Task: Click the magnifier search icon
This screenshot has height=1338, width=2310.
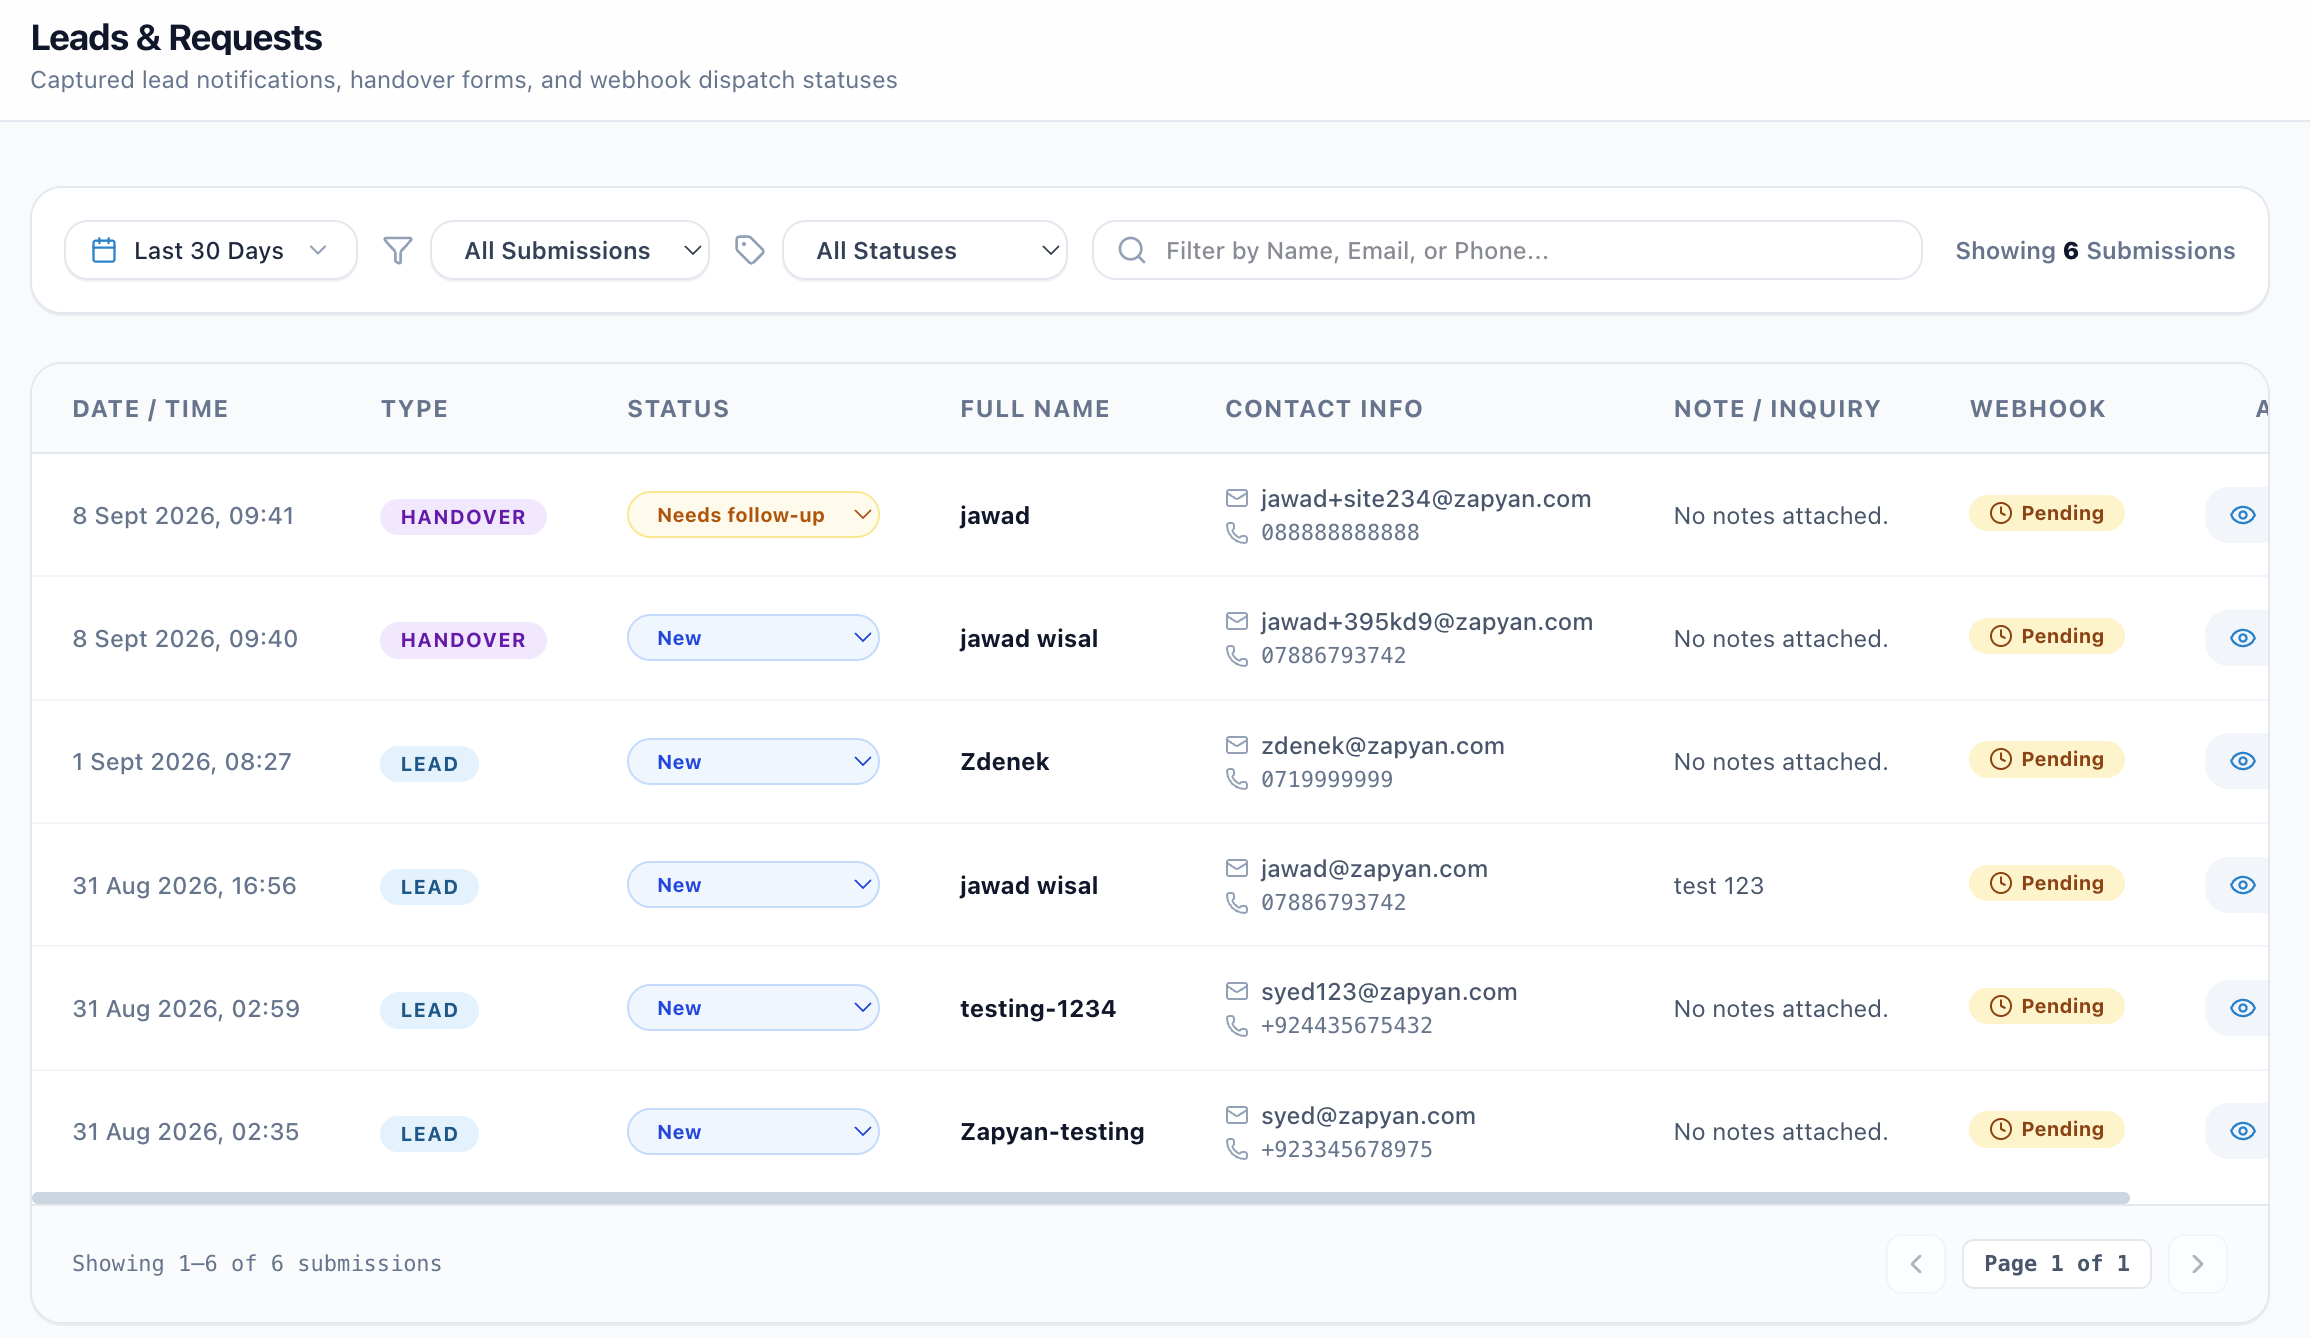Action: [x=1132, y=250]
